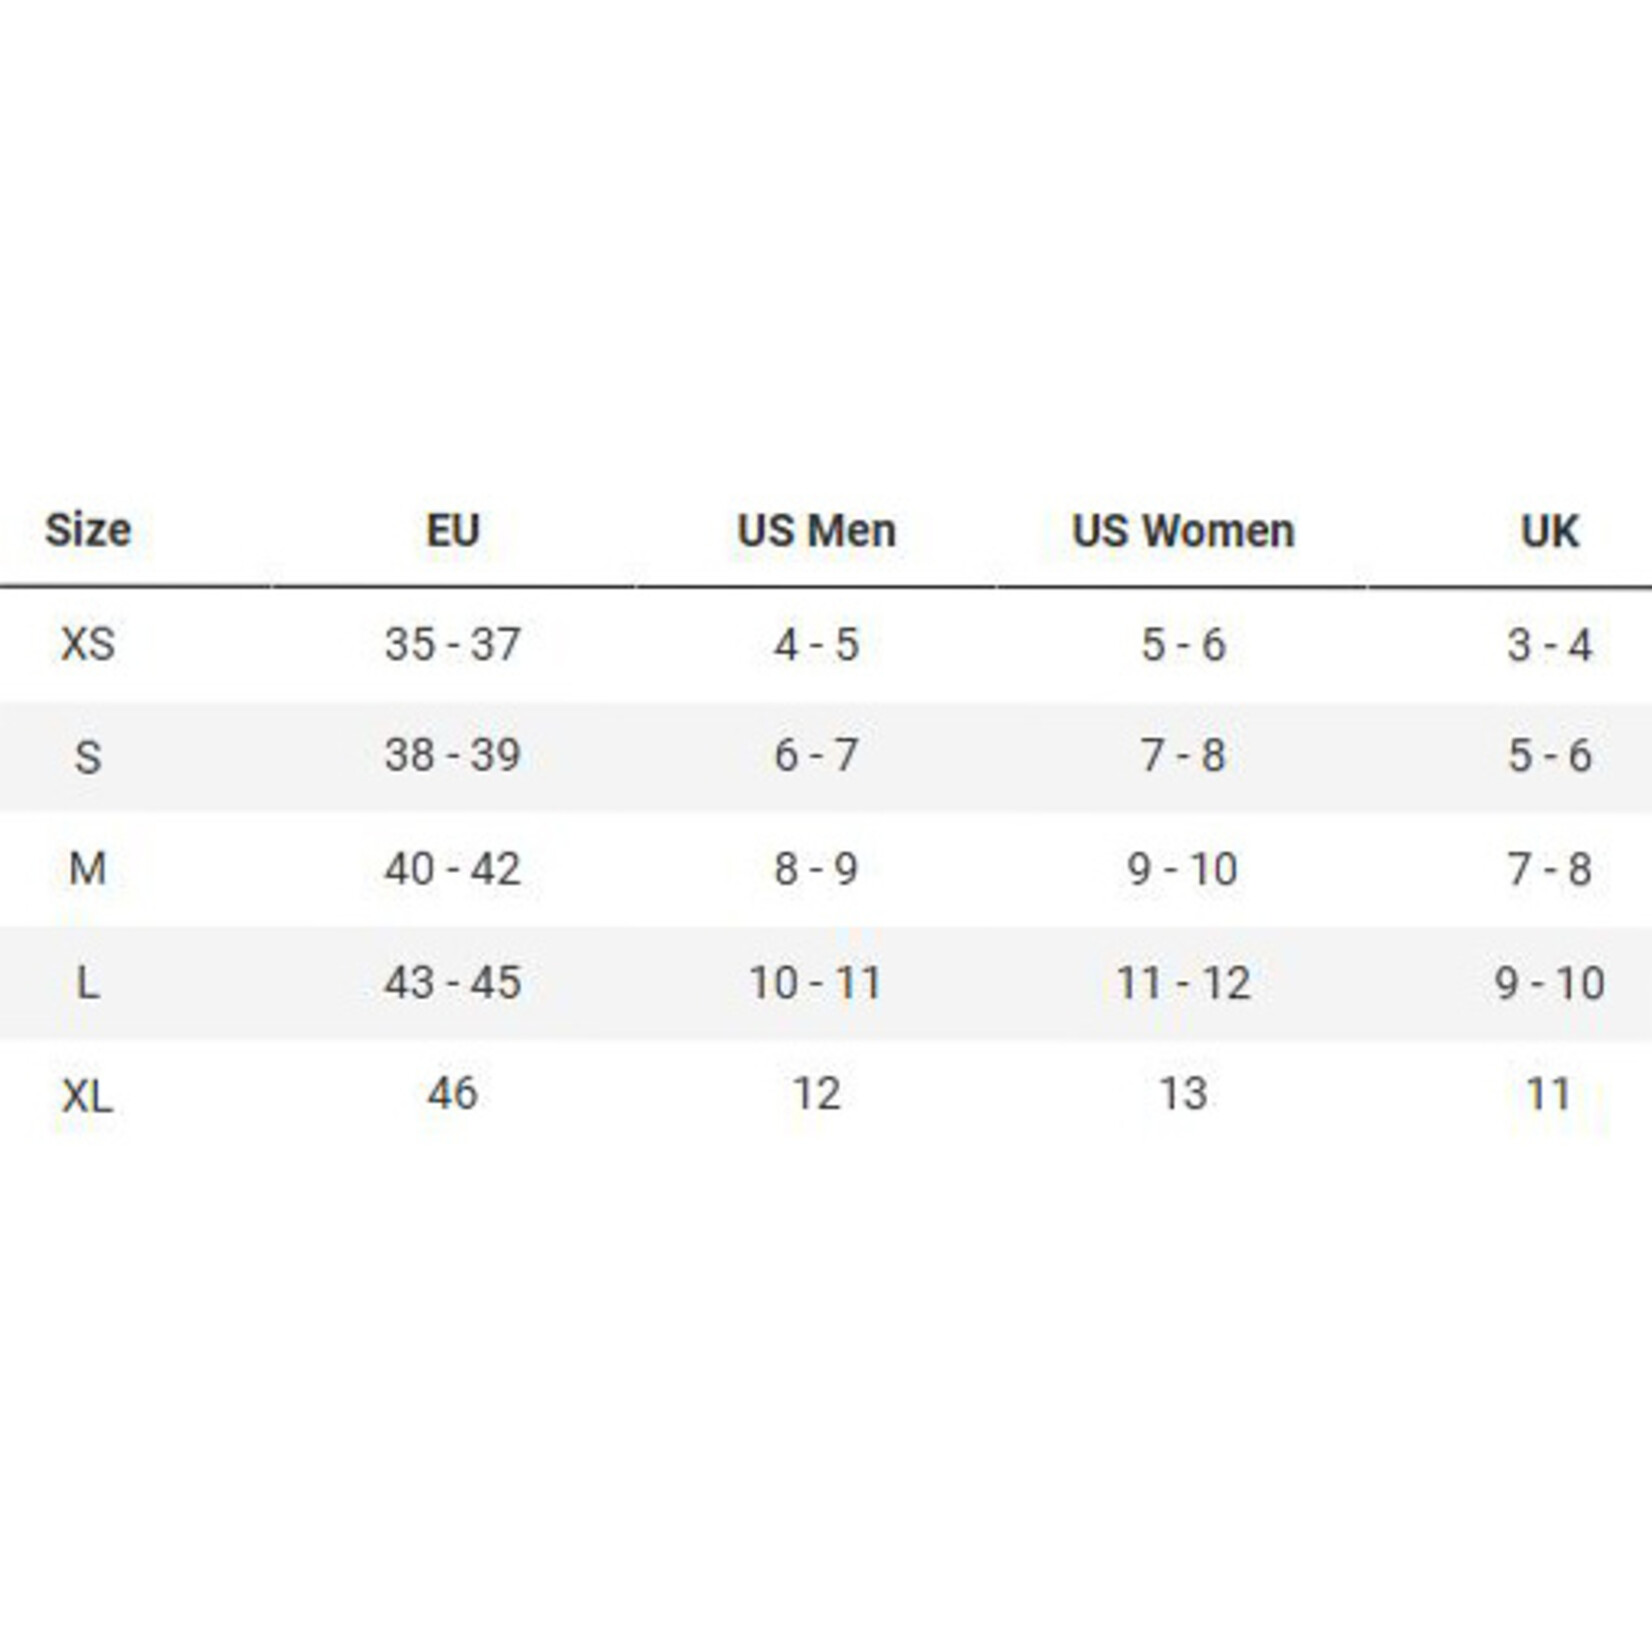Select US Women value 9 - 10

[1183, 868]
